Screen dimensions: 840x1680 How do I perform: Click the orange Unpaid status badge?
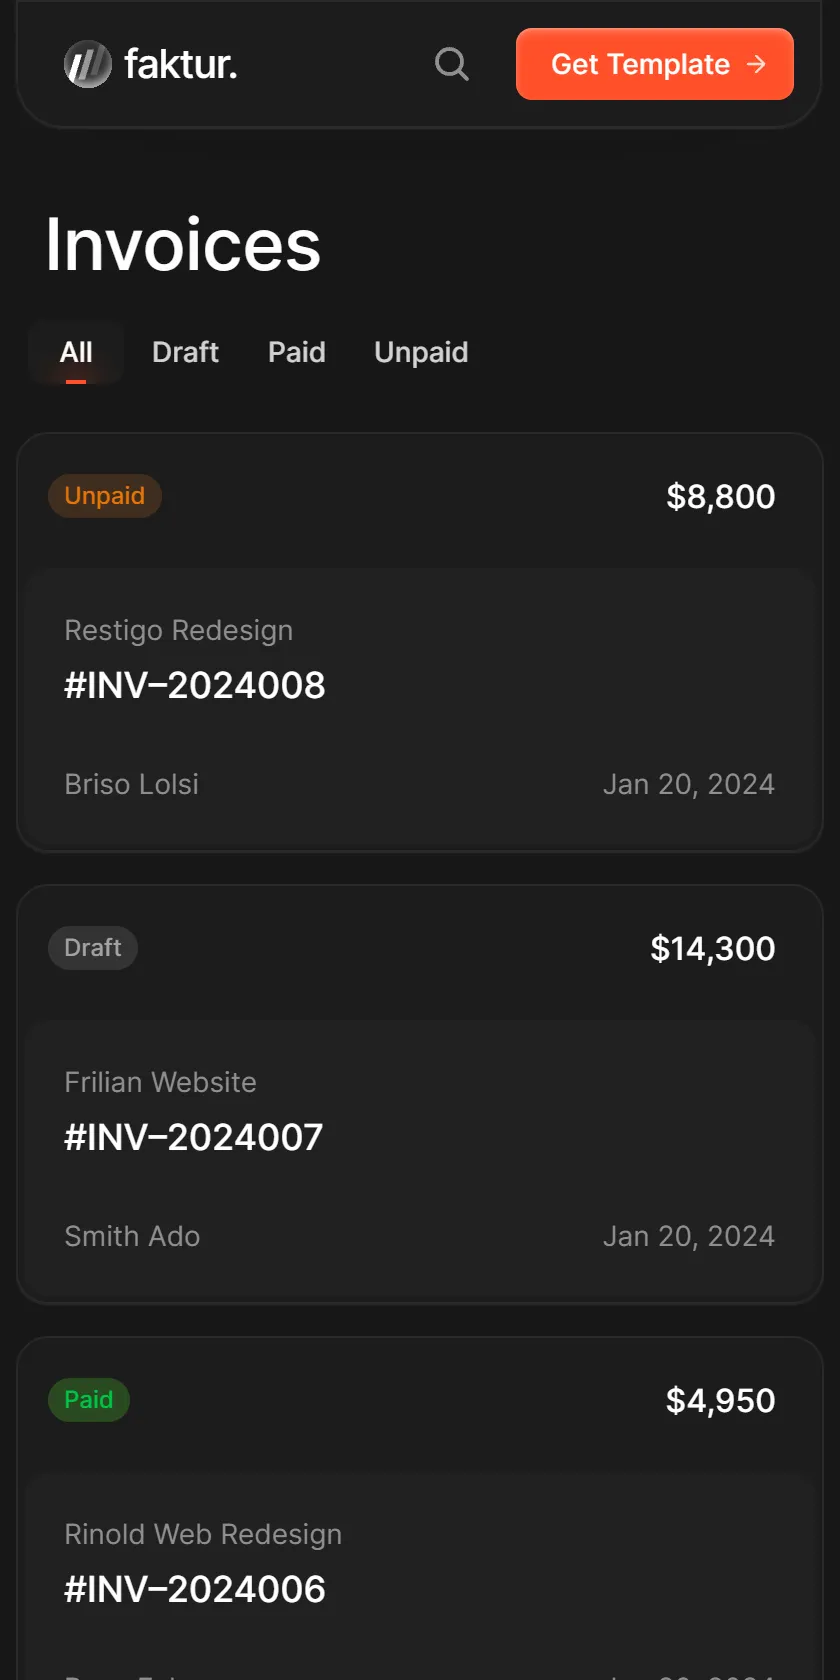coord(105,496)
